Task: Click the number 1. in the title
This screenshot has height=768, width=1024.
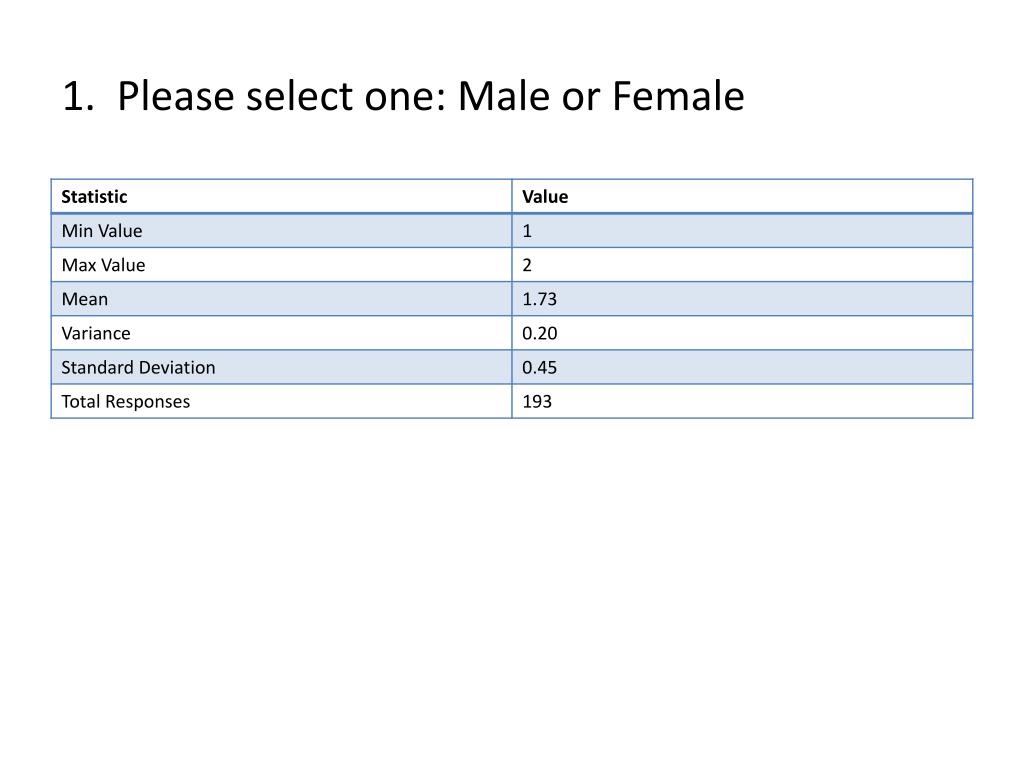Action: 79,97
